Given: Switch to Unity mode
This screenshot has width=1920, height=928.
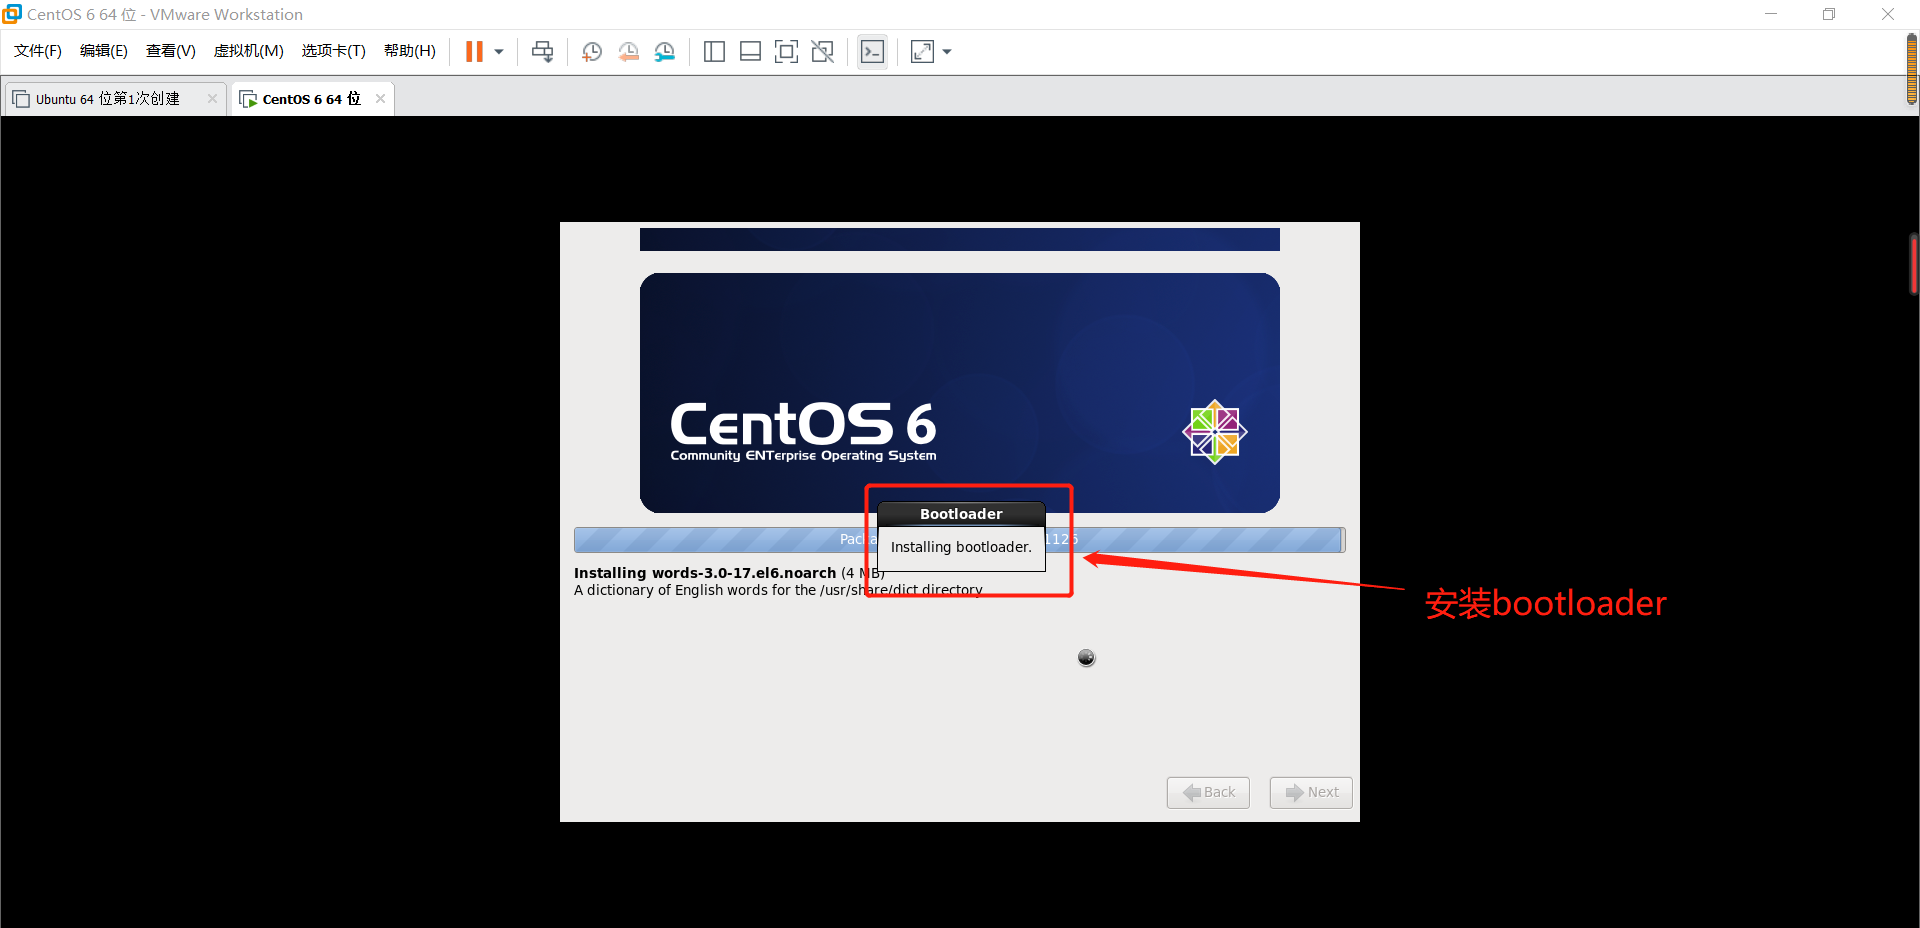Looking at the screenshot, I should [822, 52].
